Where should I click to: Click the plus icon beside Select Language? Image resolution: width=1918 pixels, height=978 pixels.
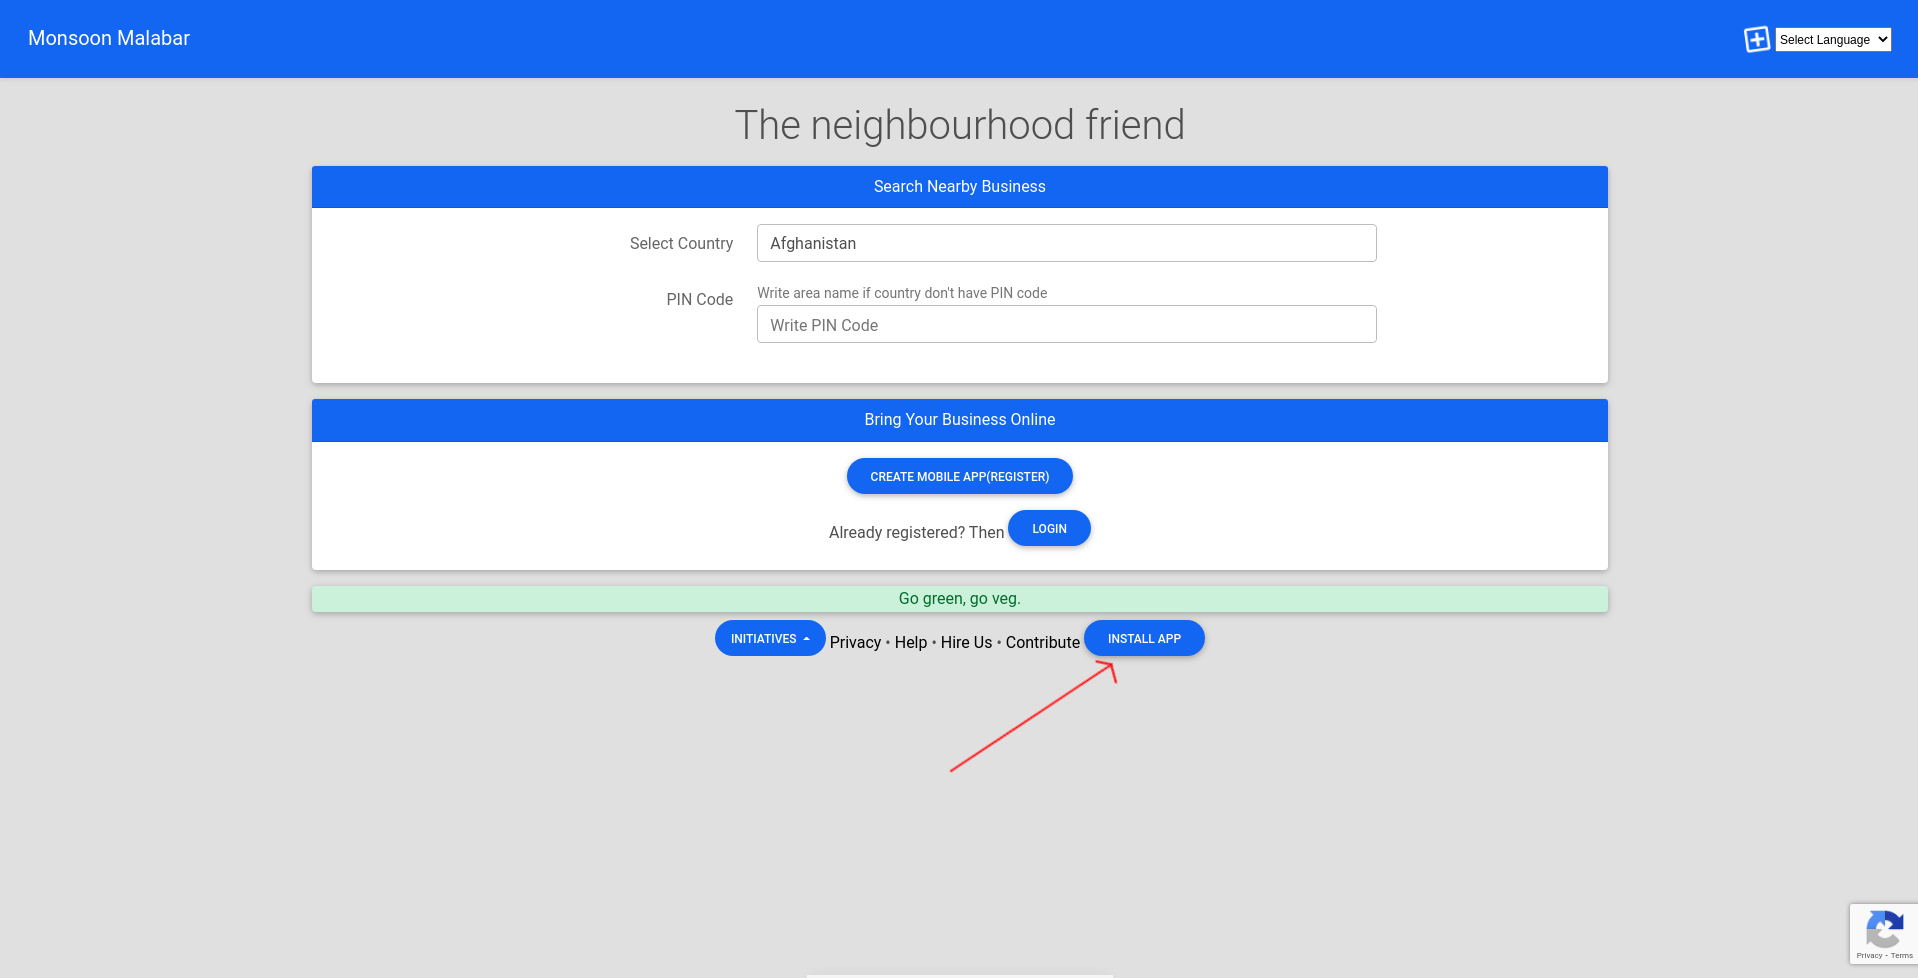pyautogui.click(x=1757, y=39)
